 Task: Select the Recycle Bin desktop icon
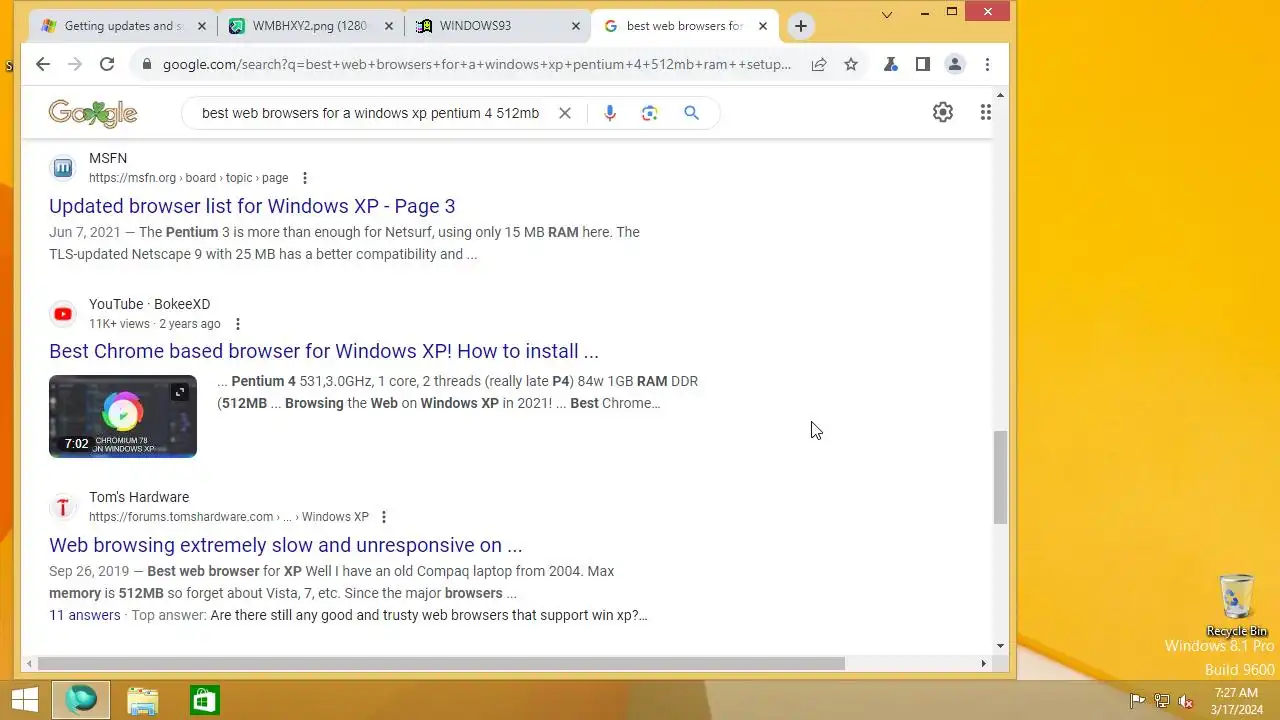[x=1237, y=605]
